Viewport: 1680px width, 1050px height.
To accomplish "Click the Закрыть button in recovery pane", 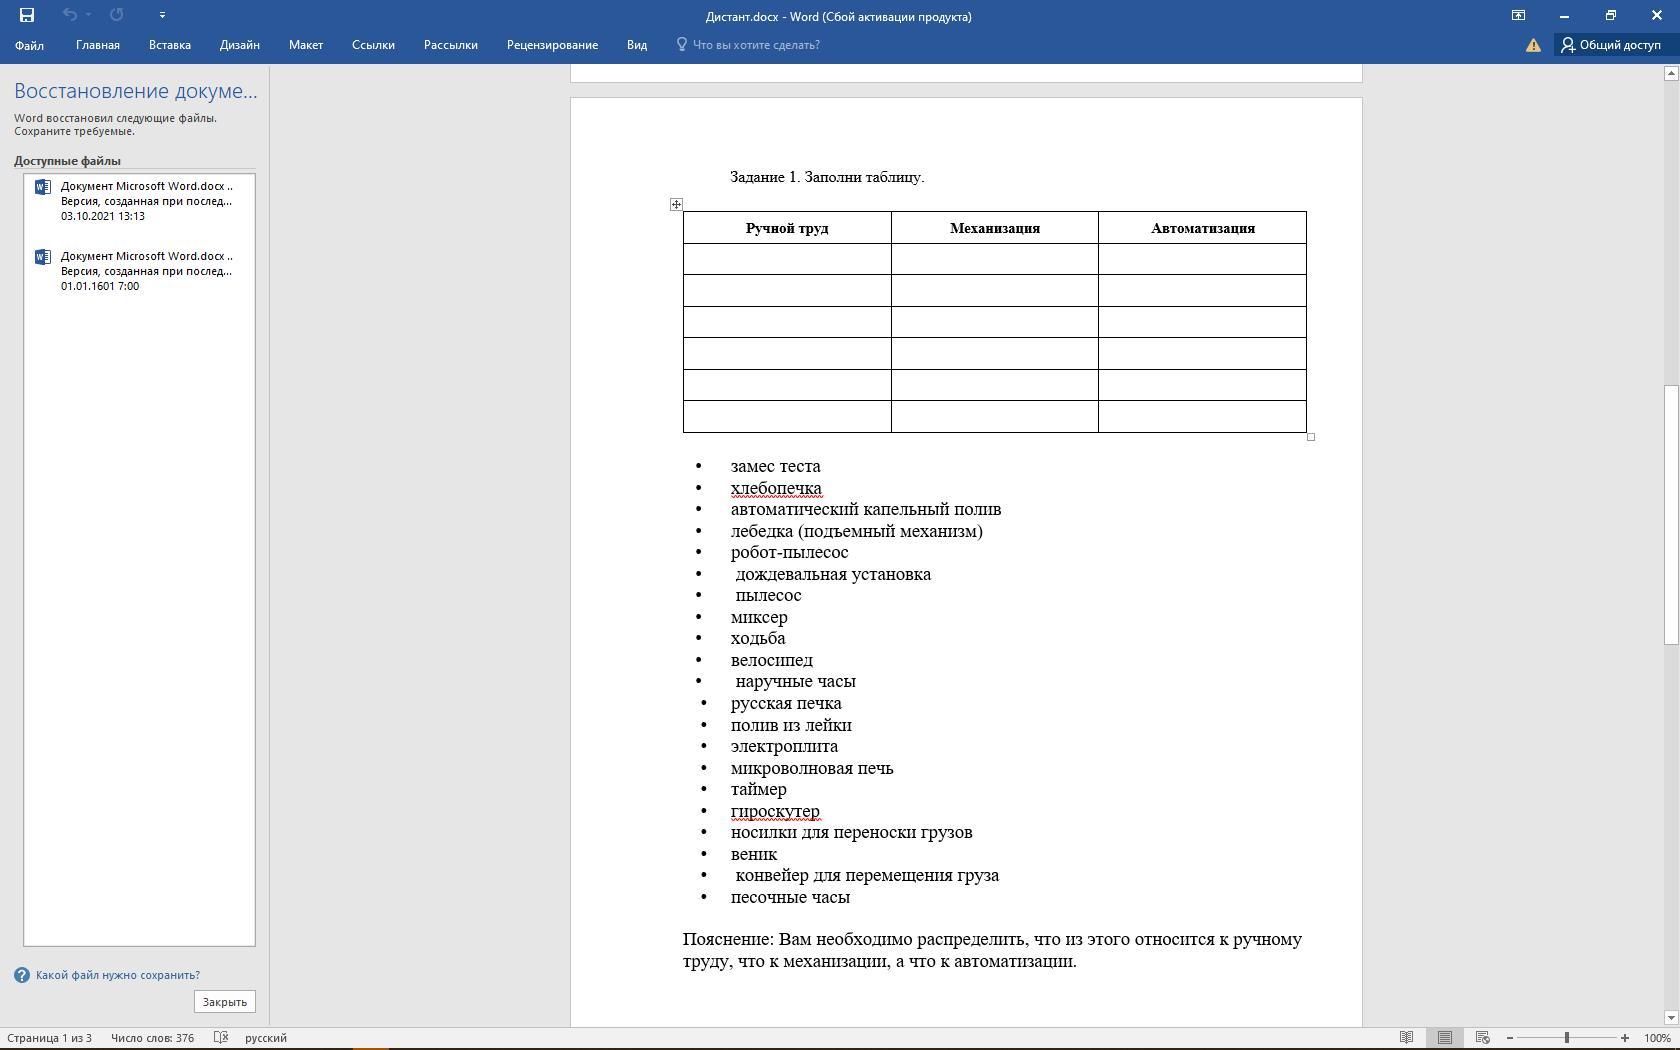I will pyautogui.click(x=225, y=1002).
